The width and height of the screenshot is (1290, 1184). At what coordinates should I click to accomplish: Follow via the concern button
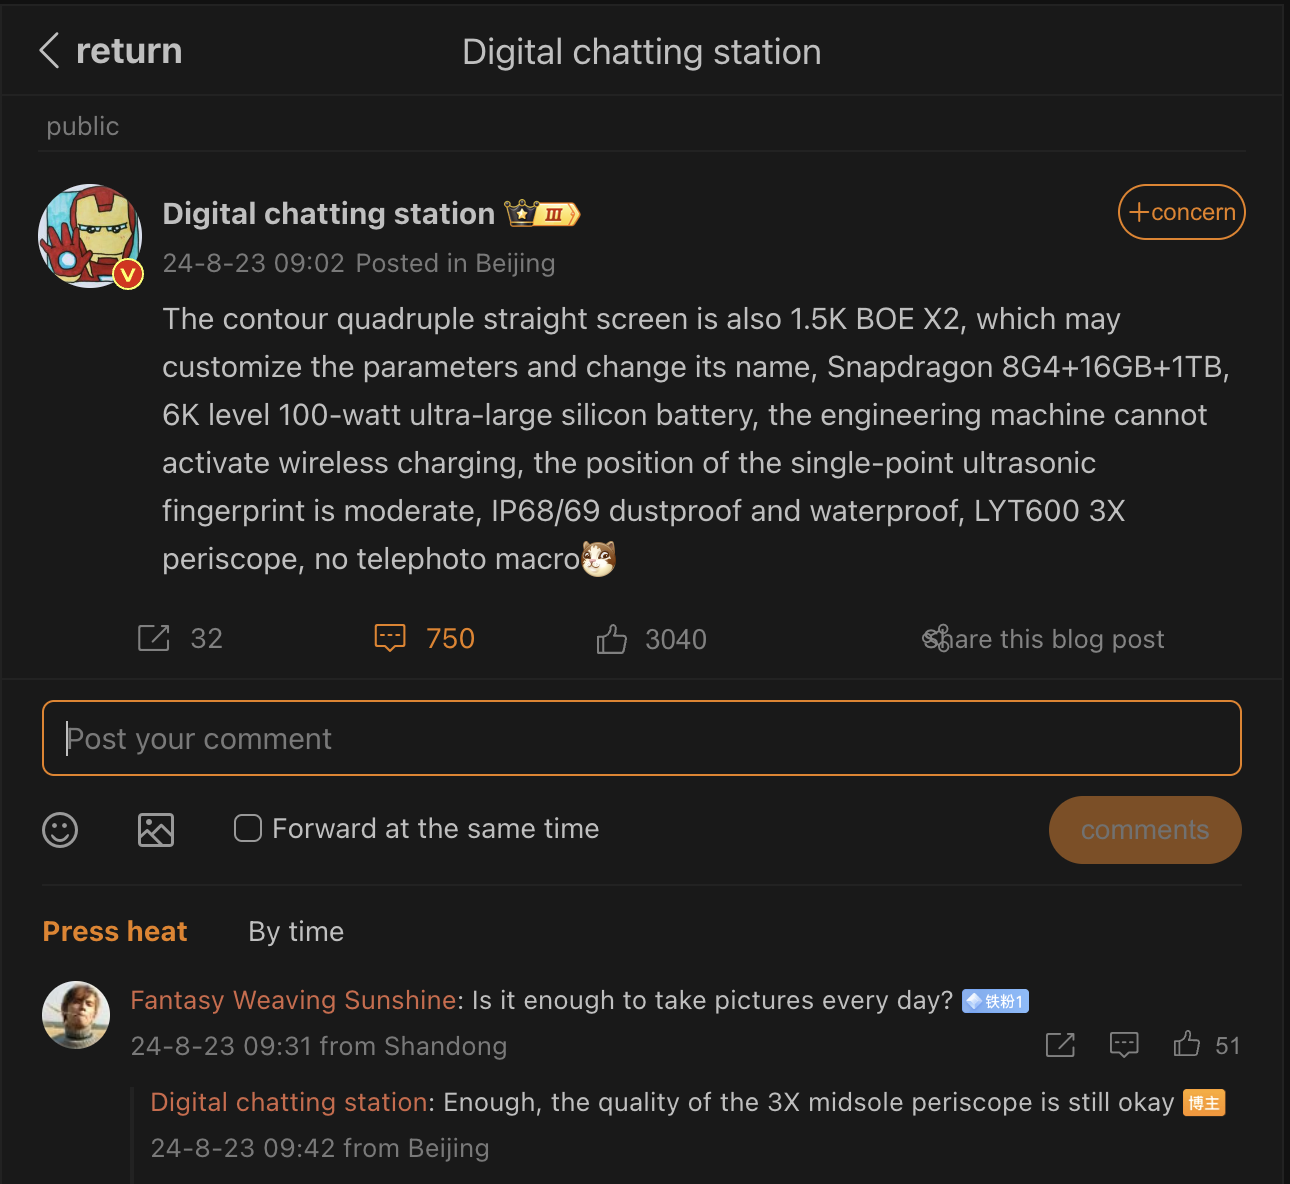(x=1181, y=212)
